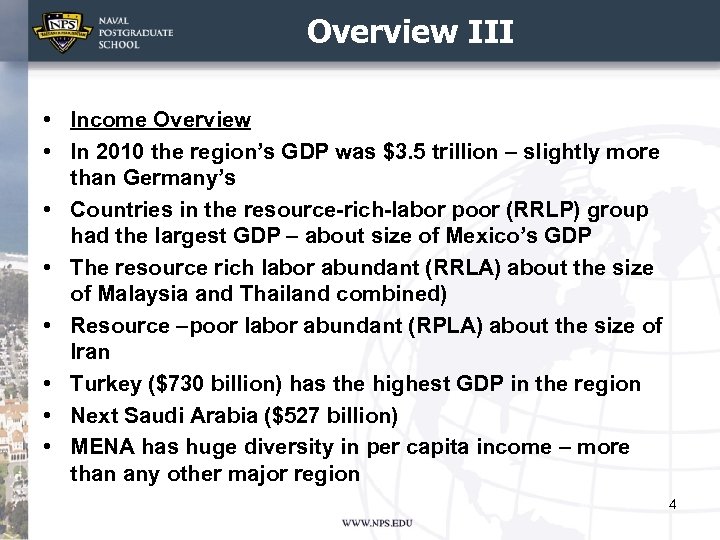Select the slide title 'Overview III'

(x=410, y=32)
